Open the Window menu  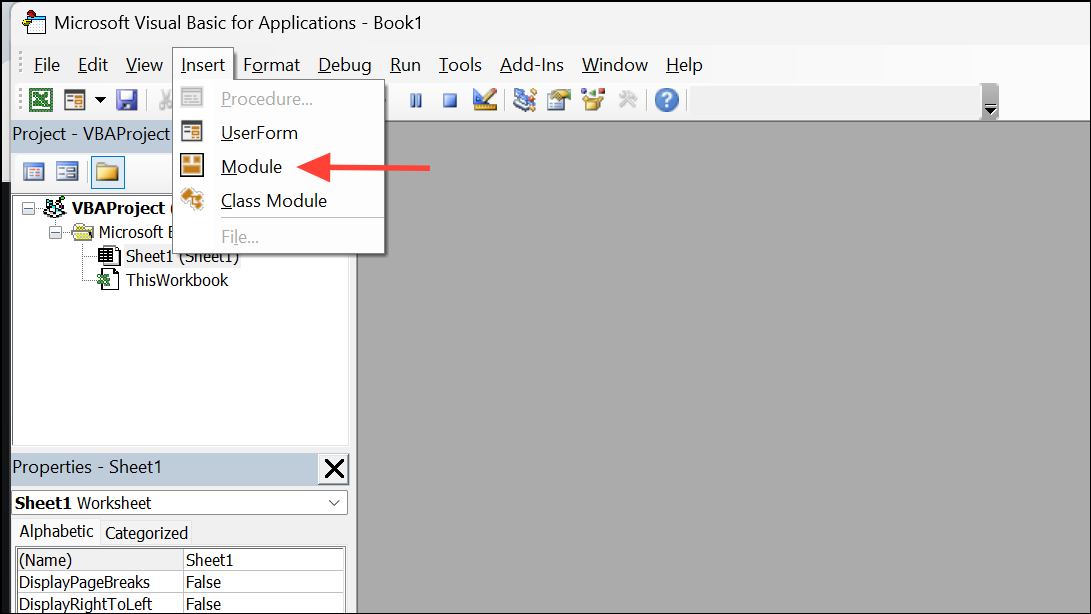614,65
